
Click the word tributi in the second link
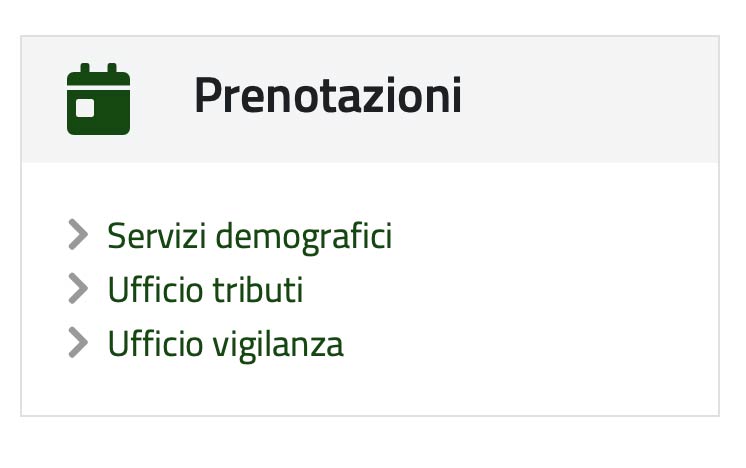coord(258,289)
